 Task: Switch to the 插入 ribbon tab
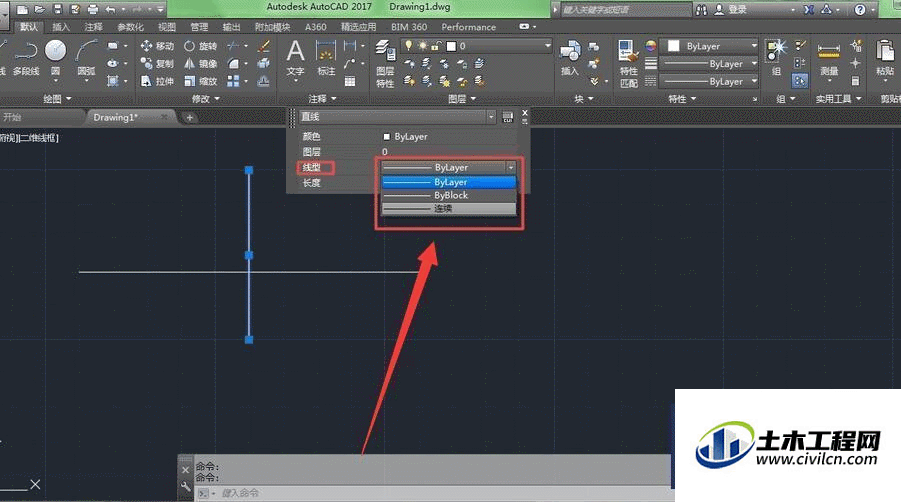point(60,27)
